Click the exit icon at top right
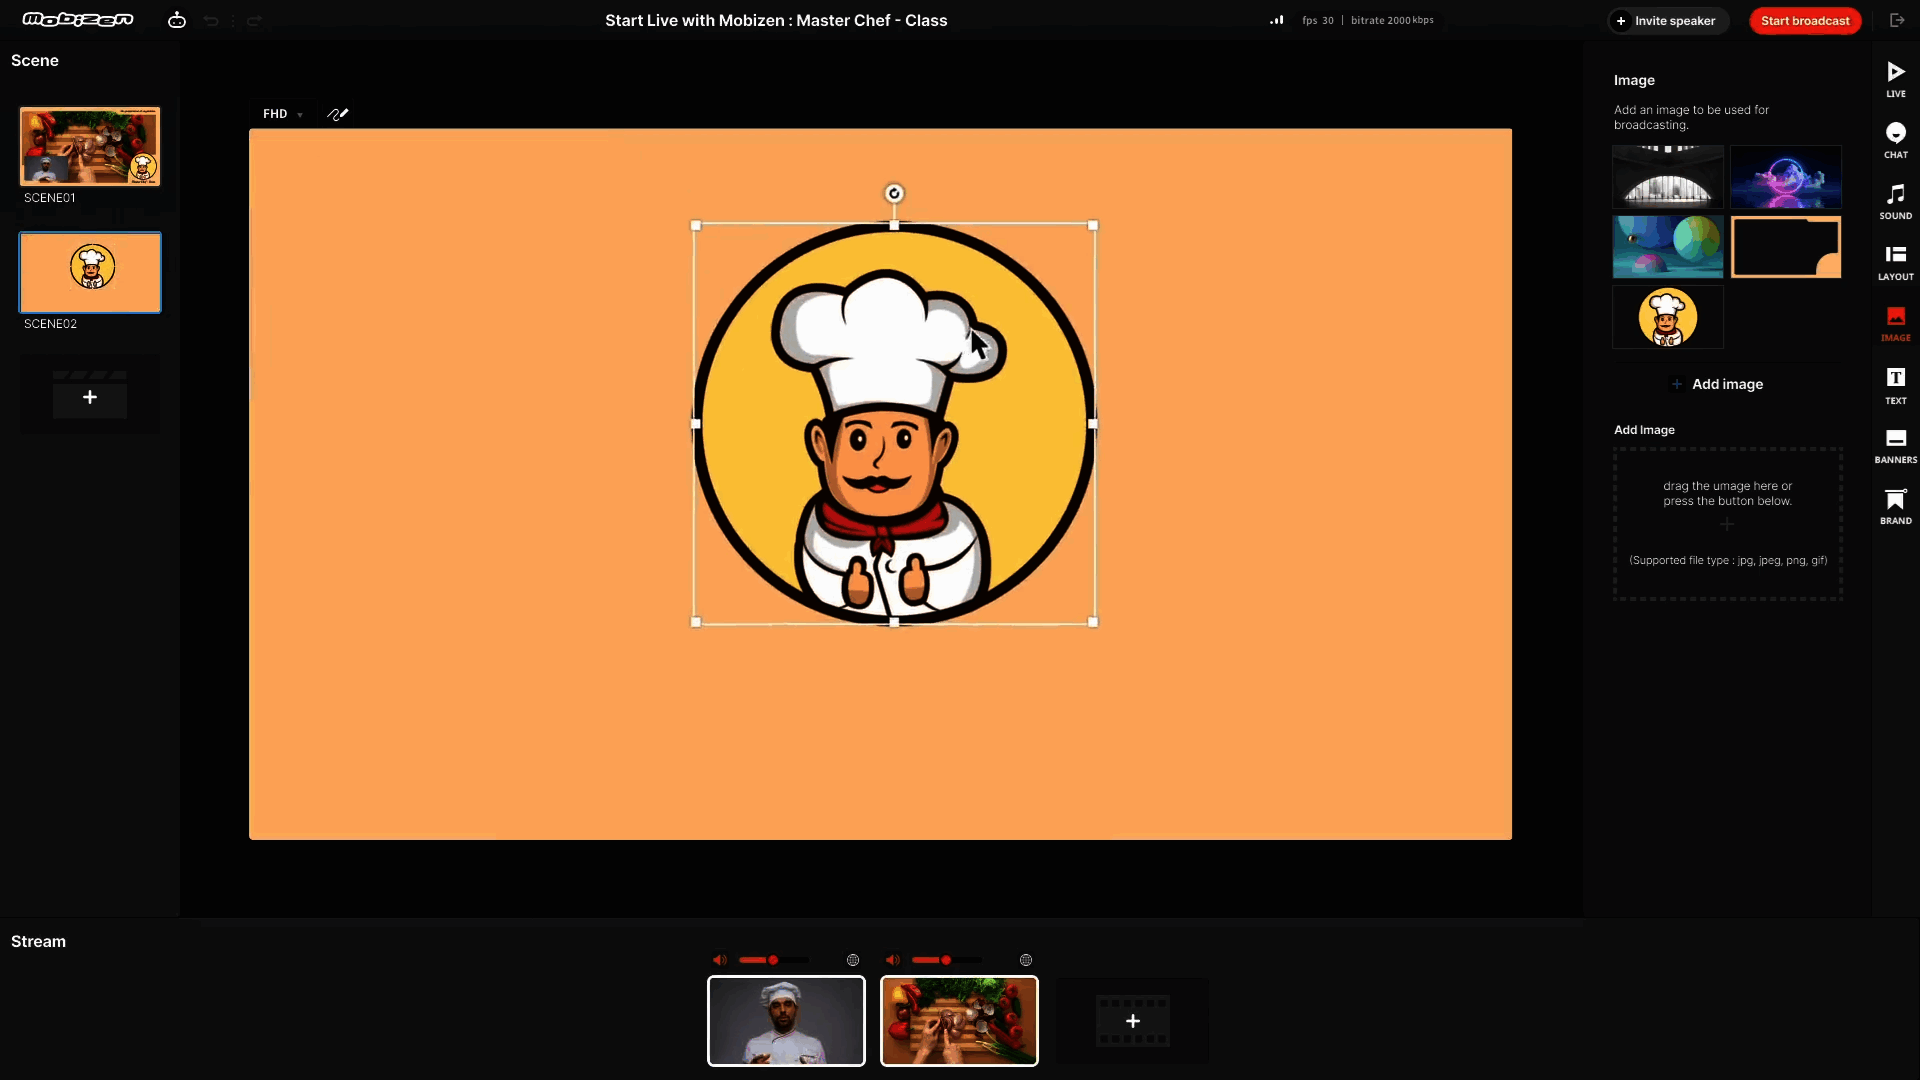The height and width of the screenshot is (1080, 1920). pyautogui.click(x=1897, y=20)
